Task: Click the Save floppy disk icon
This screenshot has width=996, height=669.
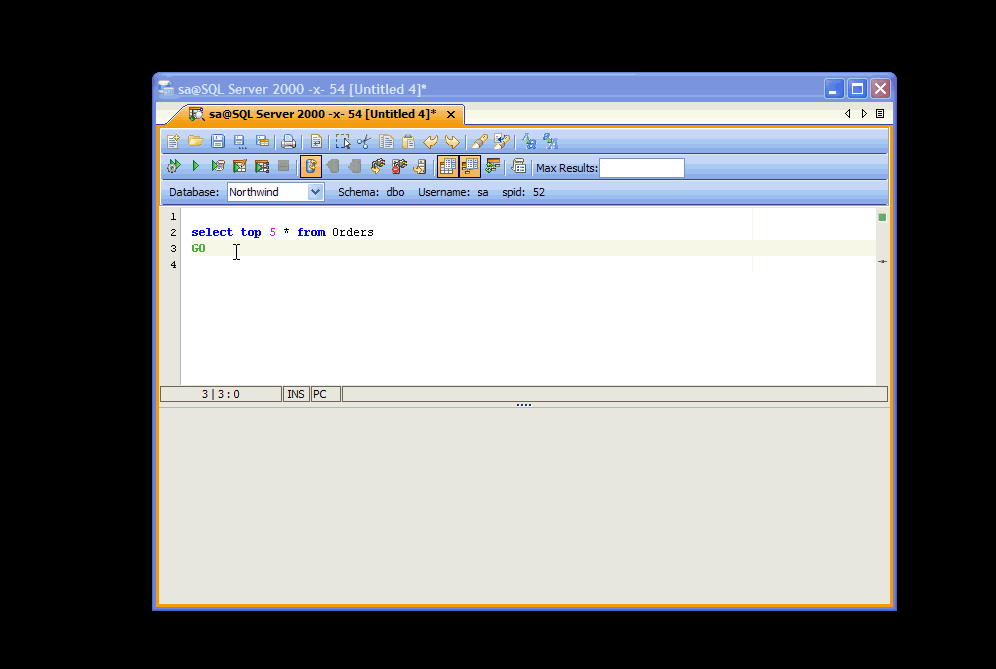Action: point(217,141)
